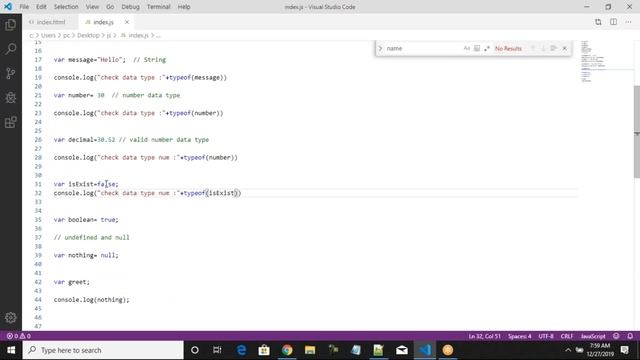Screen dimensions: 640x360
Task: Open errors and warnings in status bar
Action: 18,336
